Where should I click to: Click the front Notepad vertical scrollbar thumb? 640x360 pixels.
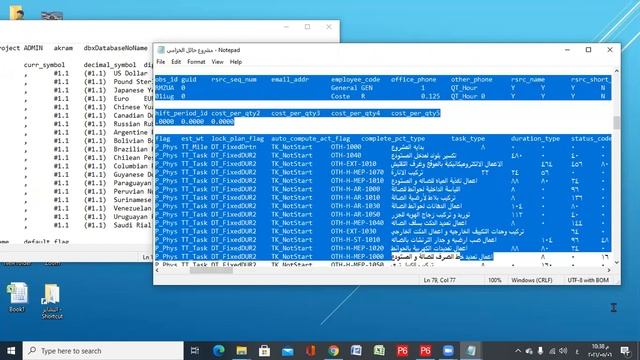pos(616,122)
